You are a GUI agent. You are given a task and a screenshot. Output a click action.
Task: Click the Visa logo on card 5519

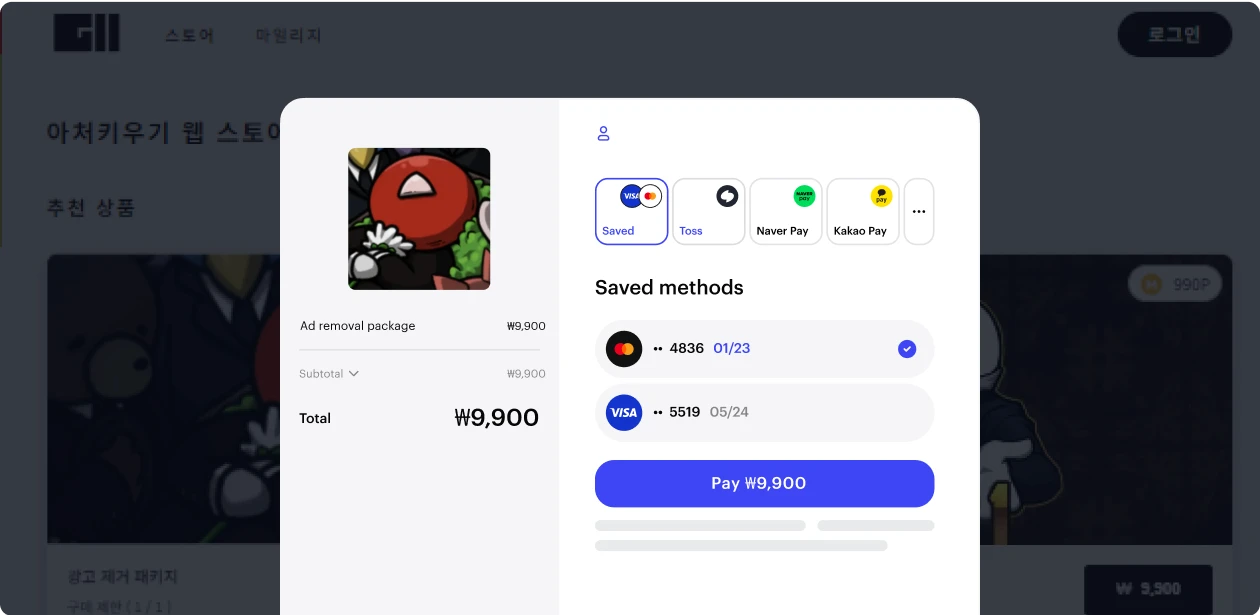(x=624, y=413)
